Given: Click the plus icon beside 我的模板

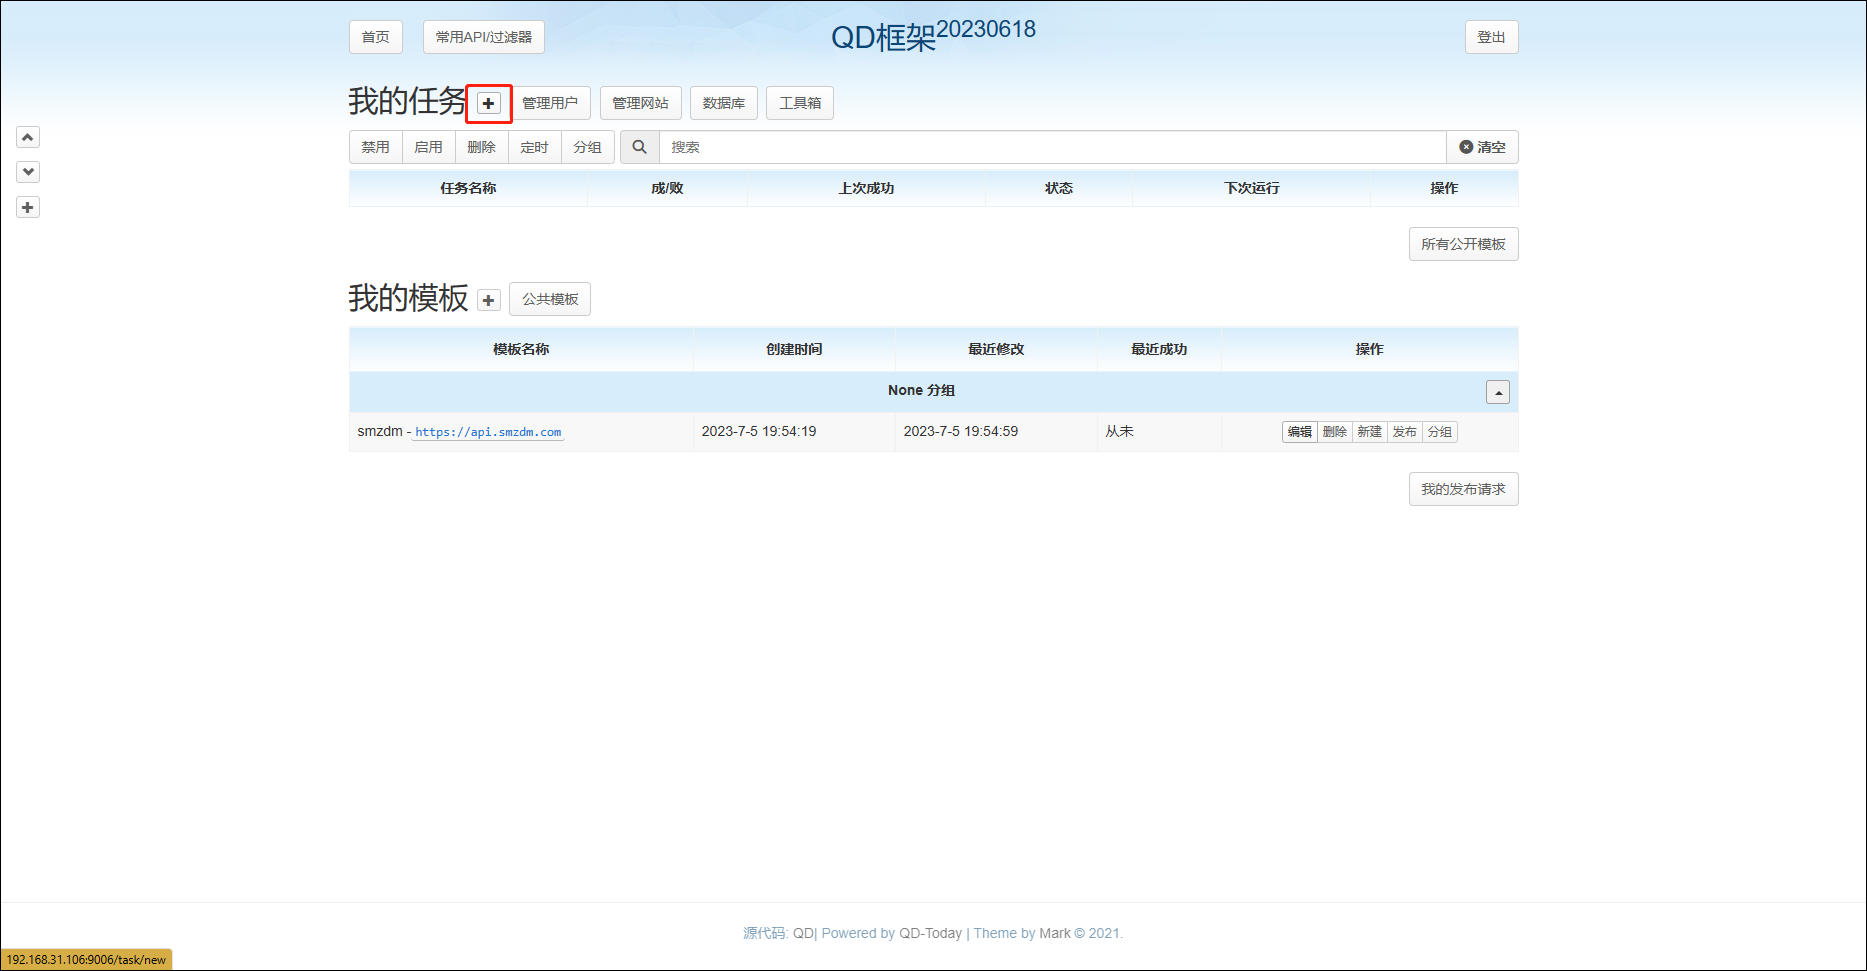Looking at the screenshot, I should [x=488, y=300].
